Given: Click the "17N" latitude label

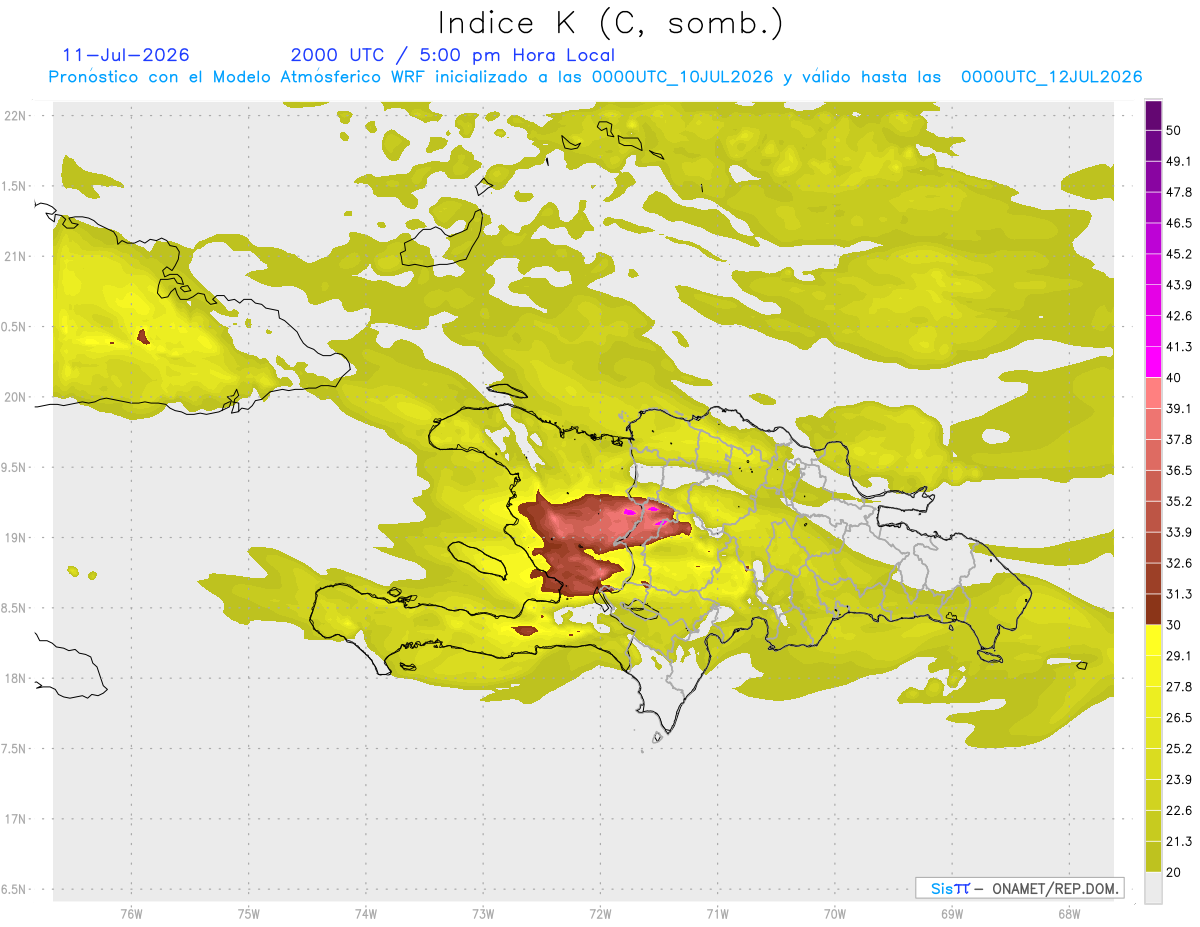Looking at the screenshot, I should point(14,819).
